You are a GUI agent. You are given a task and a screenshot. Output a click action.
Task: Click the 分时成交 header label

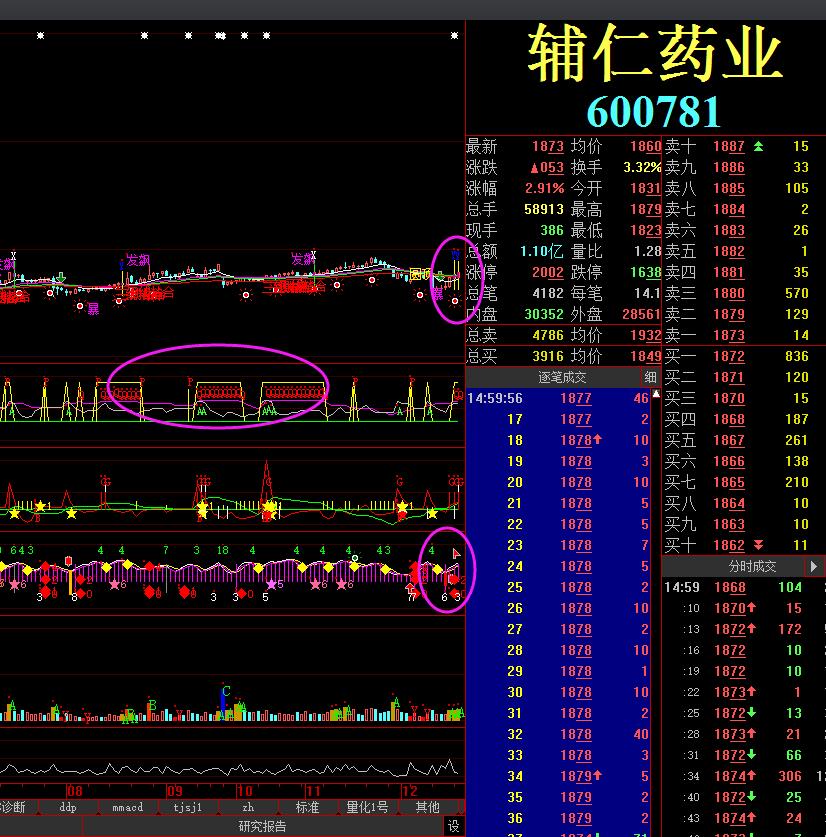(752, 566)
